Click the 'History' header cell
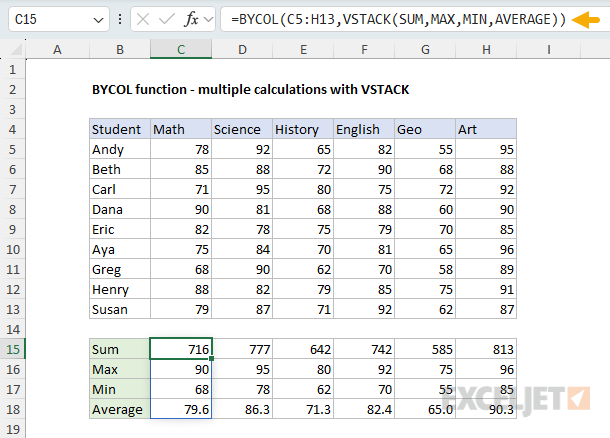The width and height of the screenshot is (610, 438). (x=303, y=129)
